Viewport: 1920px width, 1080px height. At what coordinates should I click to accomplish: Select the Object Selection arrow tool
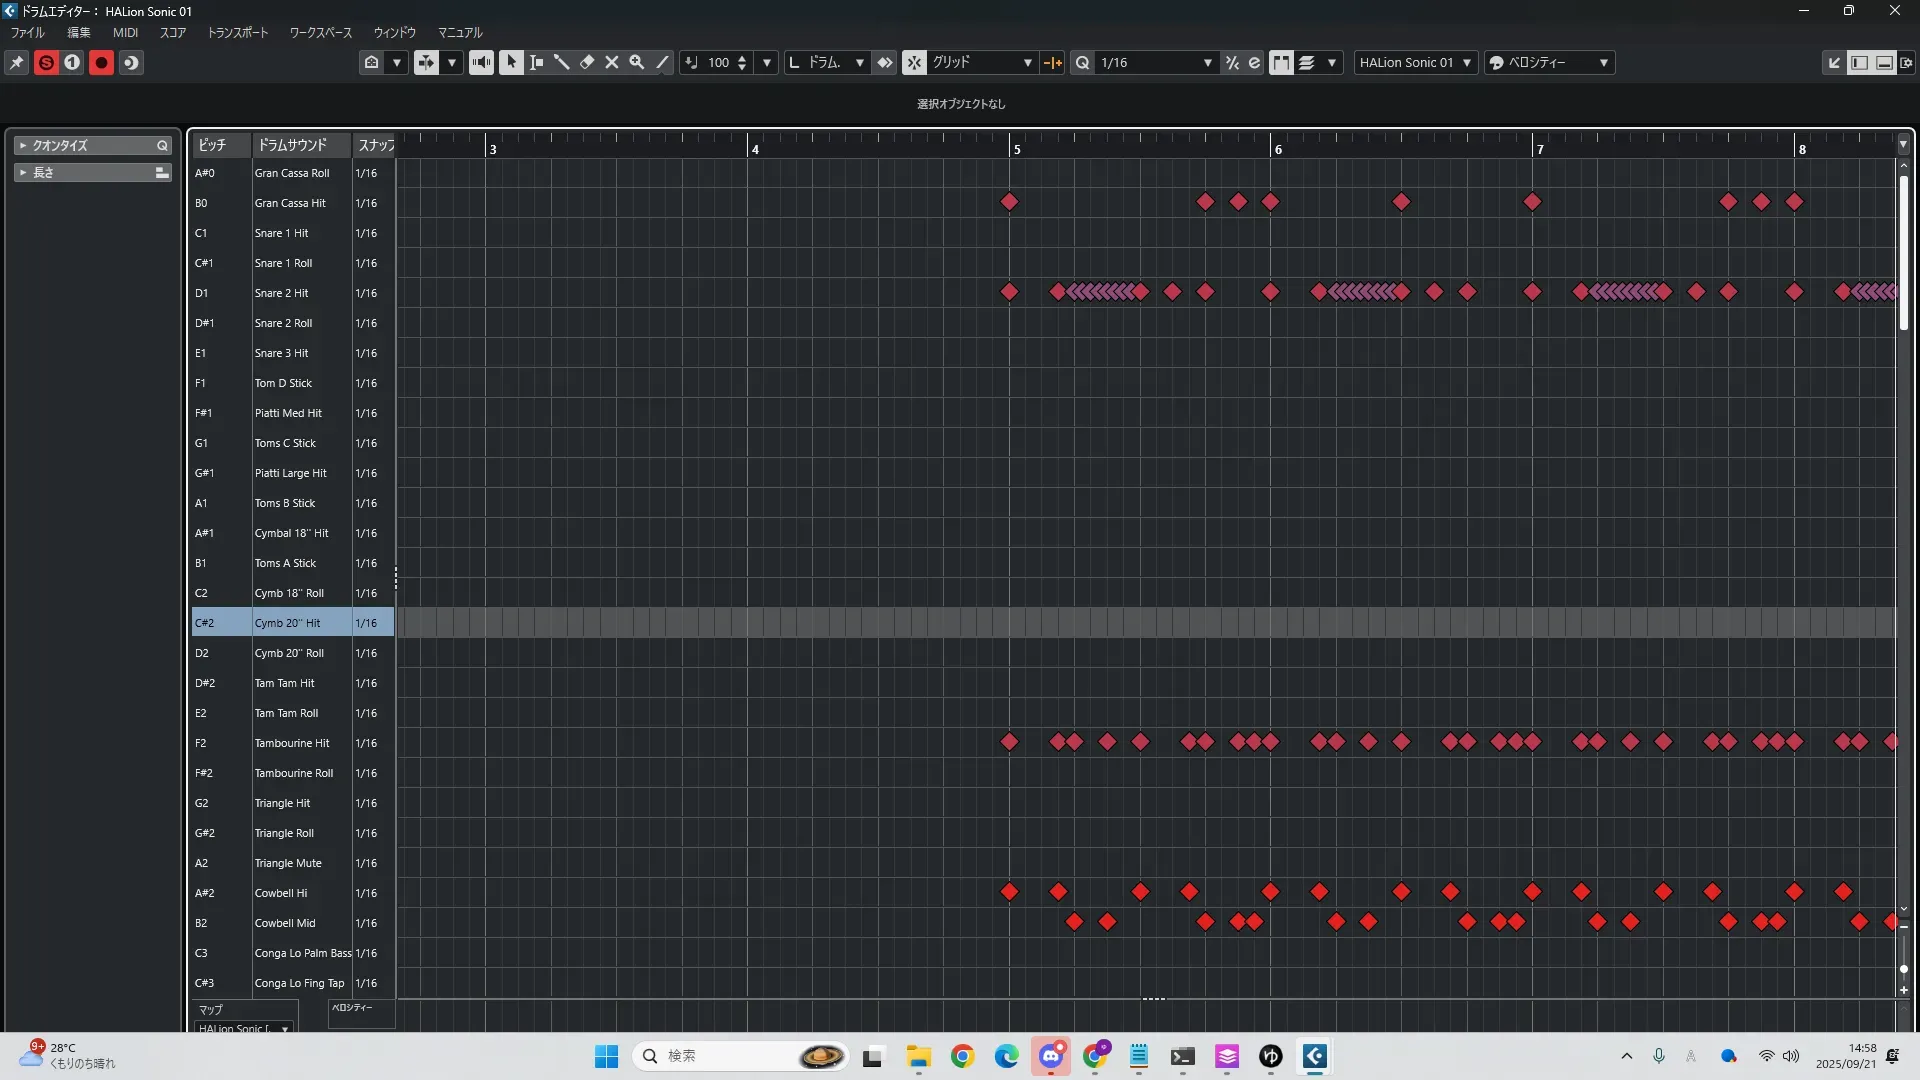(x=511, y=62)
